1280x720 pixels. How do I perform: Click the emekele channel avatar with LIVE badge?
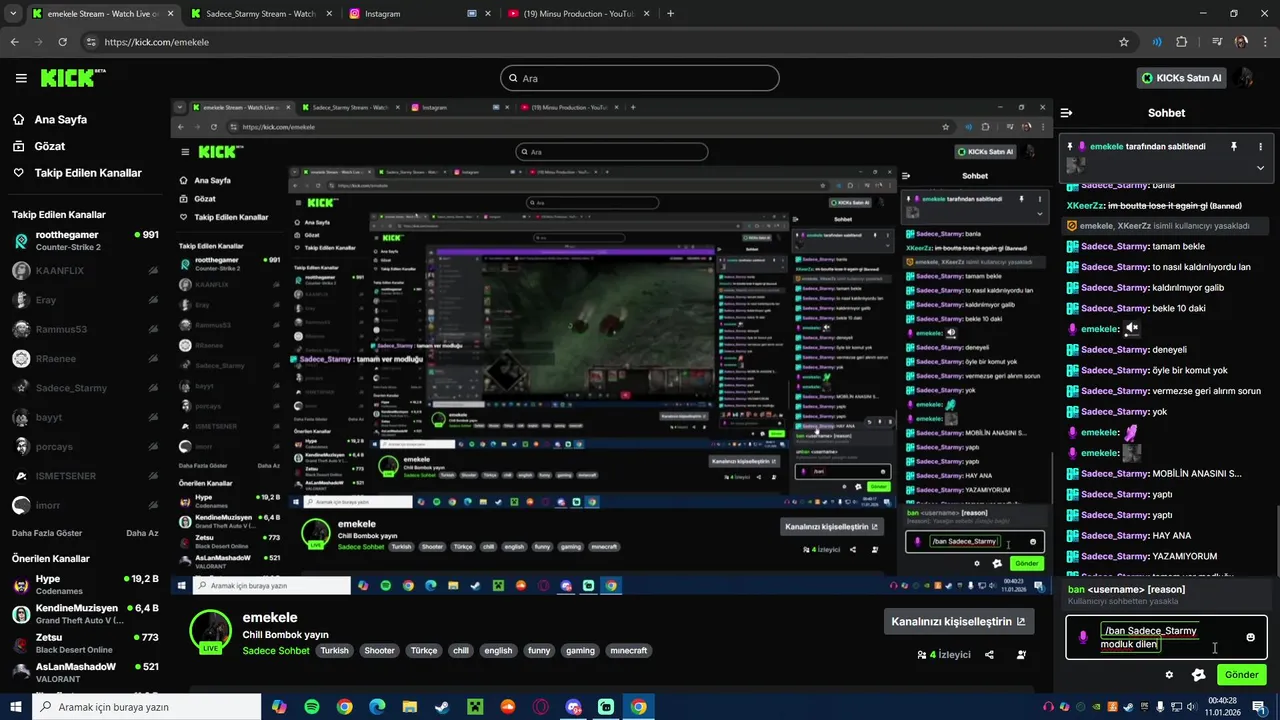point(210,631)
